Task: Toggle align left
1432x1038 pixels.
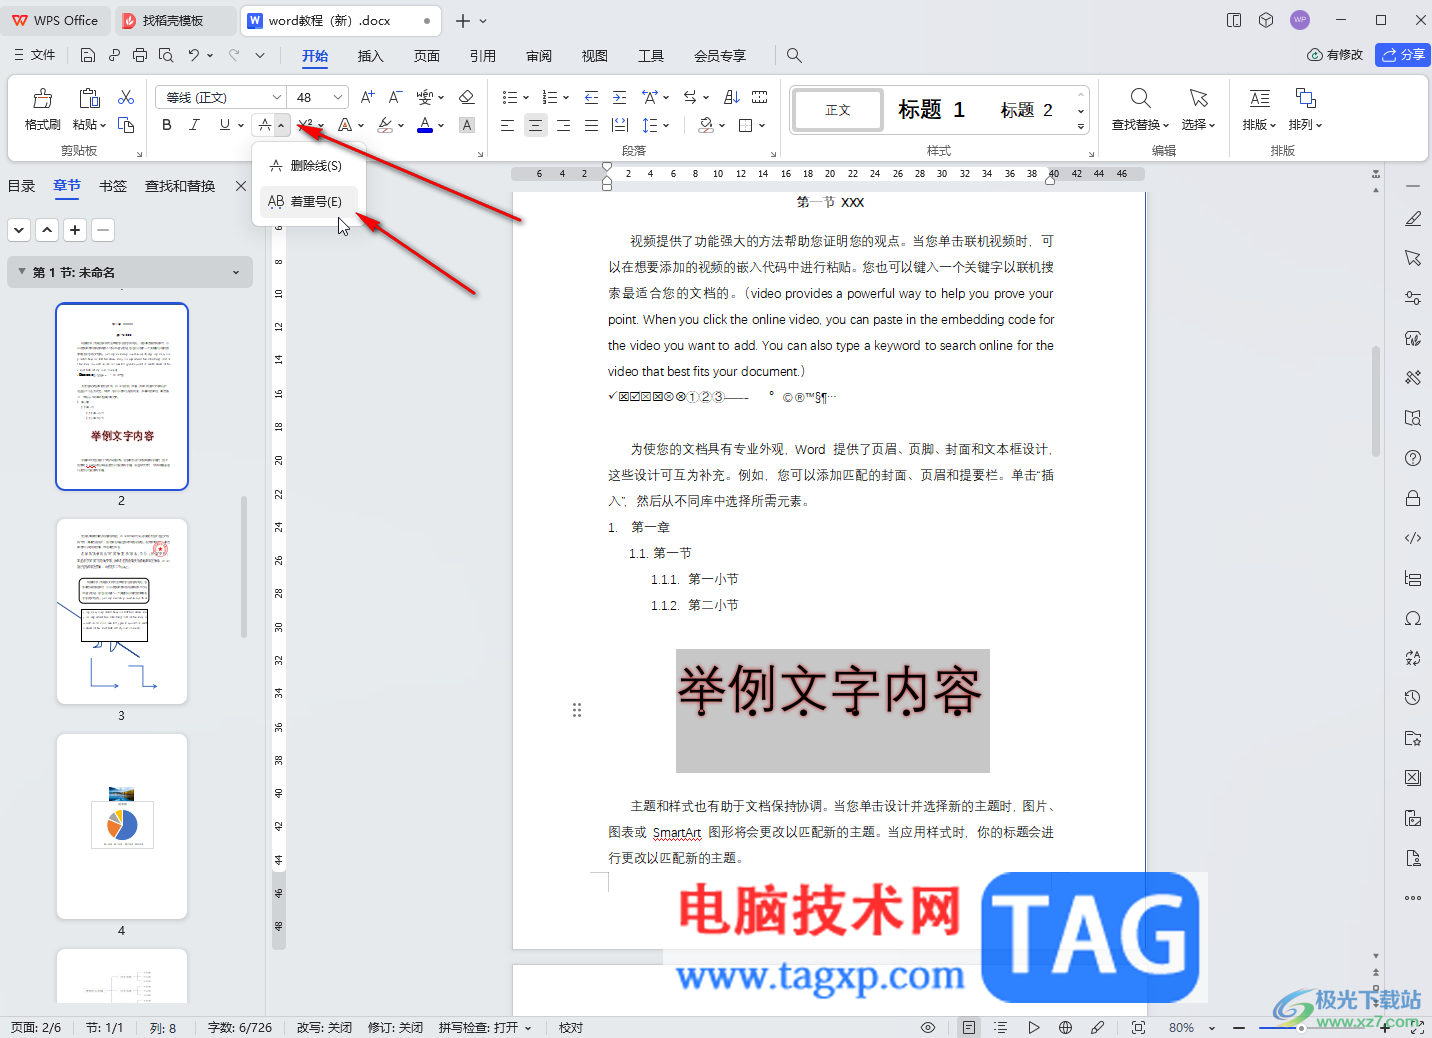Action: click(507, 125)
